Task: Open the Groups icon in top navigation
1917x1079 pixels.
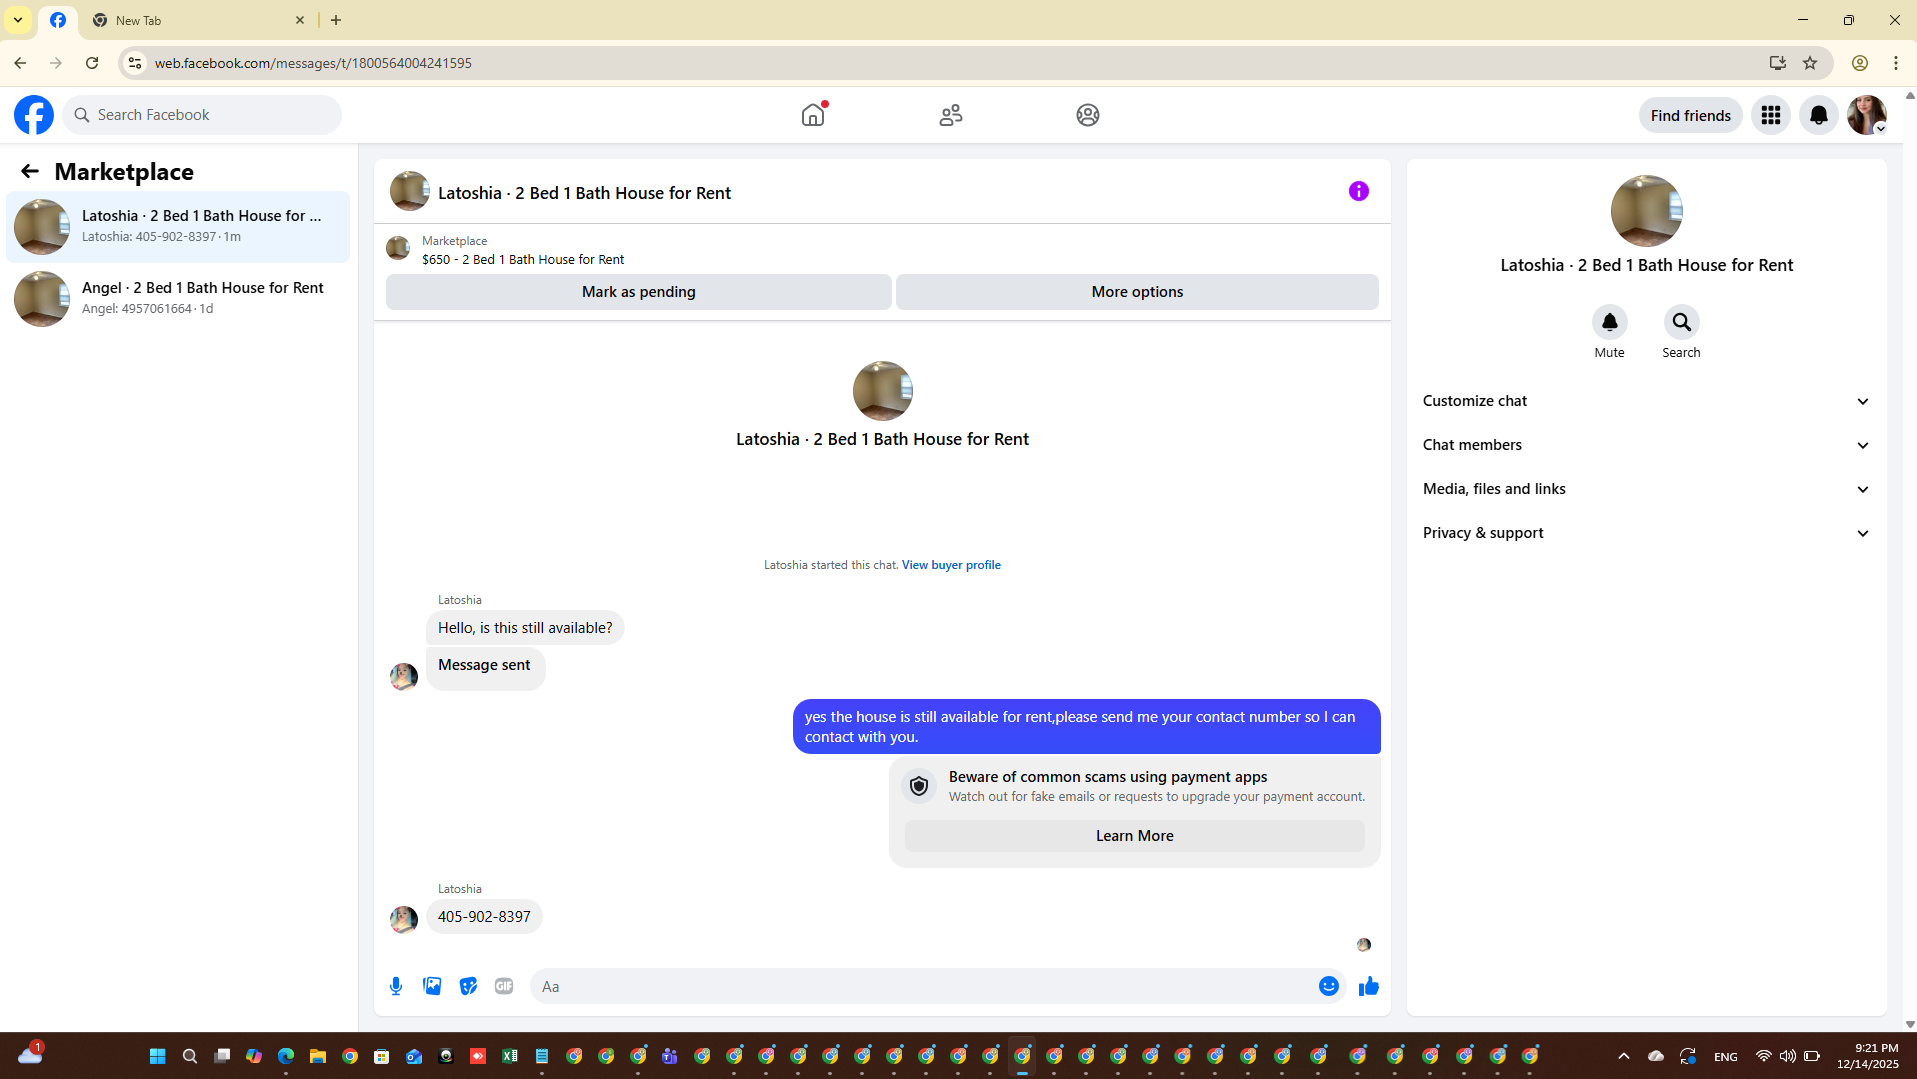Action: pos(1088,115)
